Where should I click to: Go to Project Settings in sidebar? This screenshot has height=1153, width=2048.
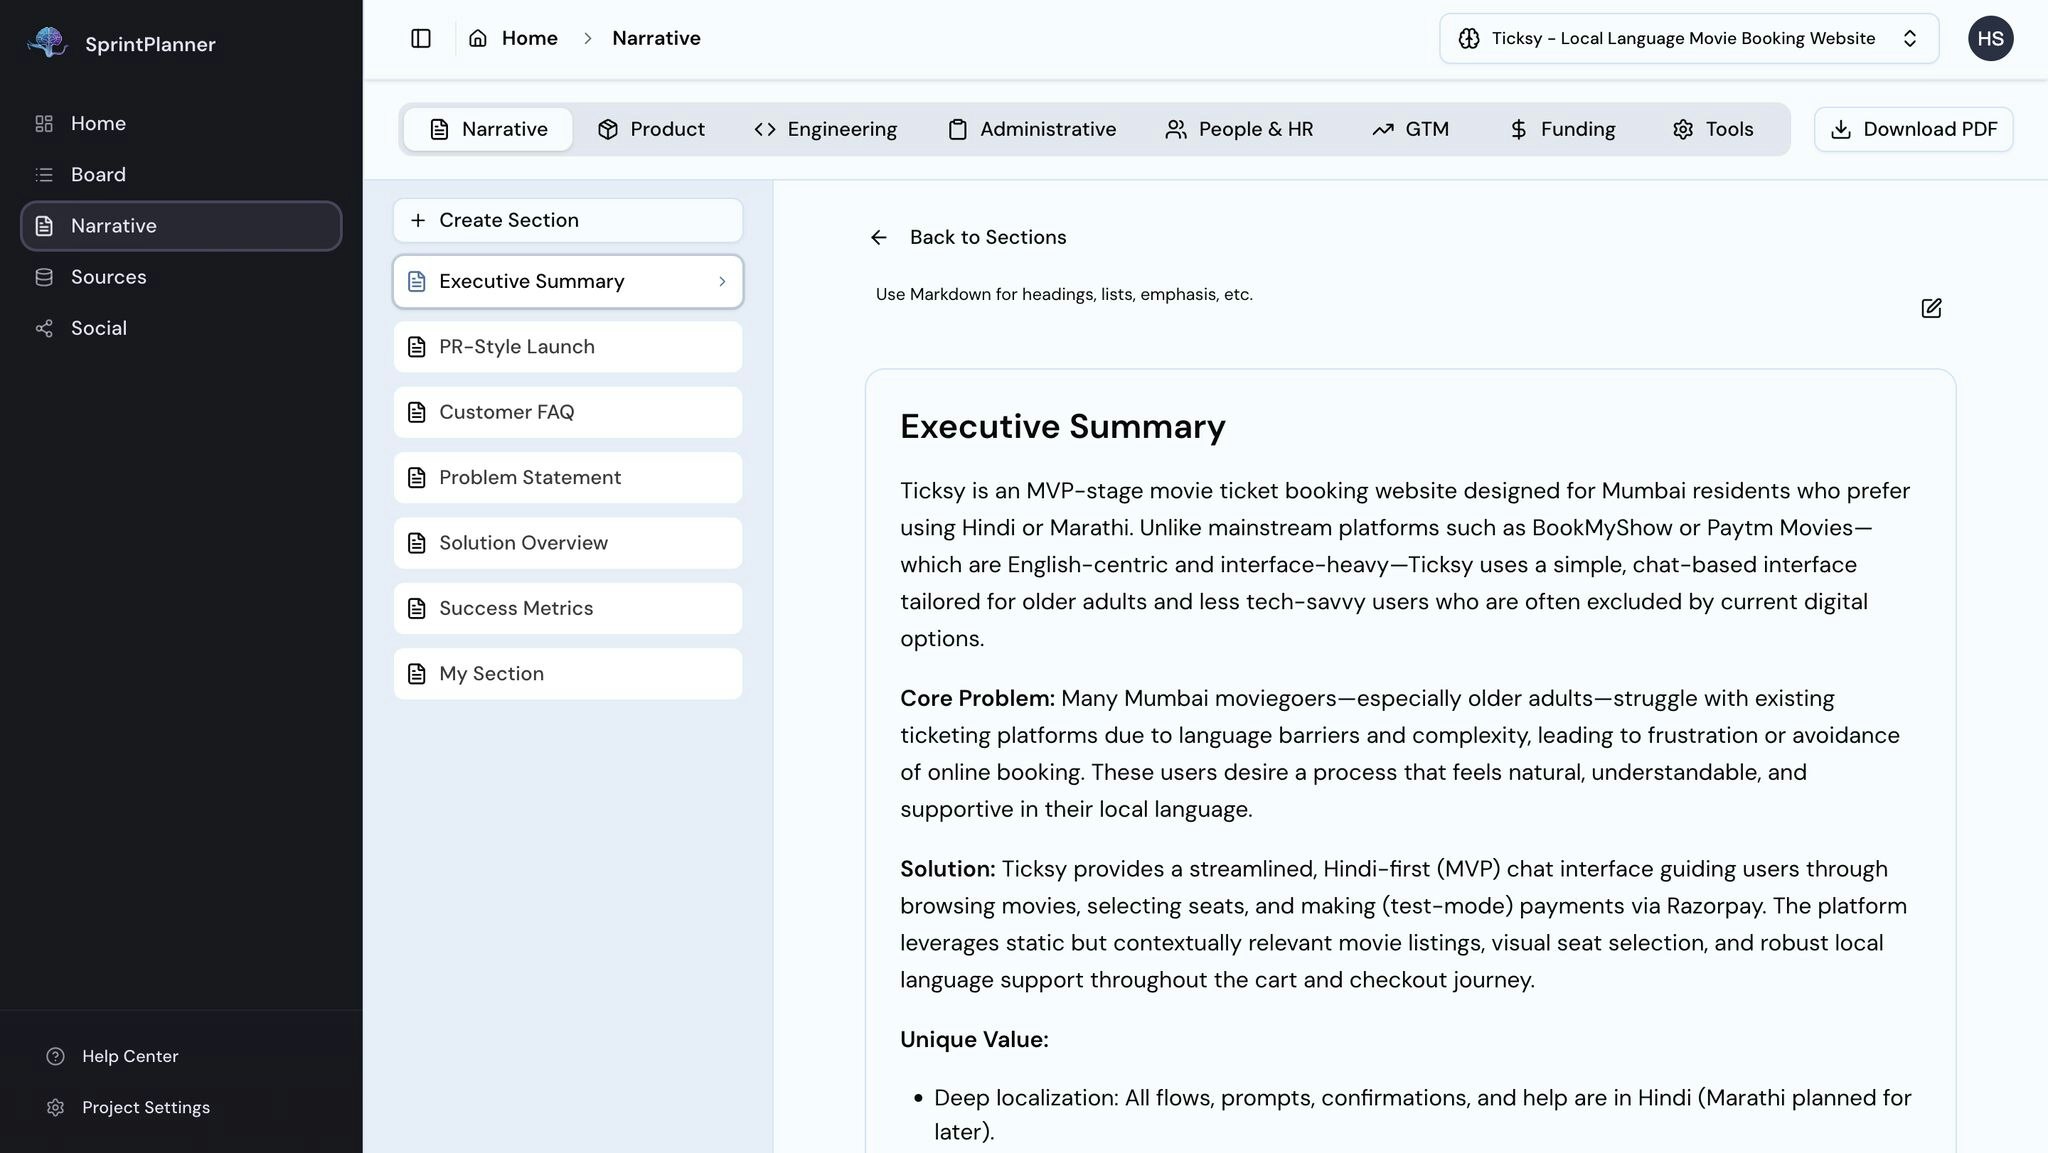tap(145, 1107)
